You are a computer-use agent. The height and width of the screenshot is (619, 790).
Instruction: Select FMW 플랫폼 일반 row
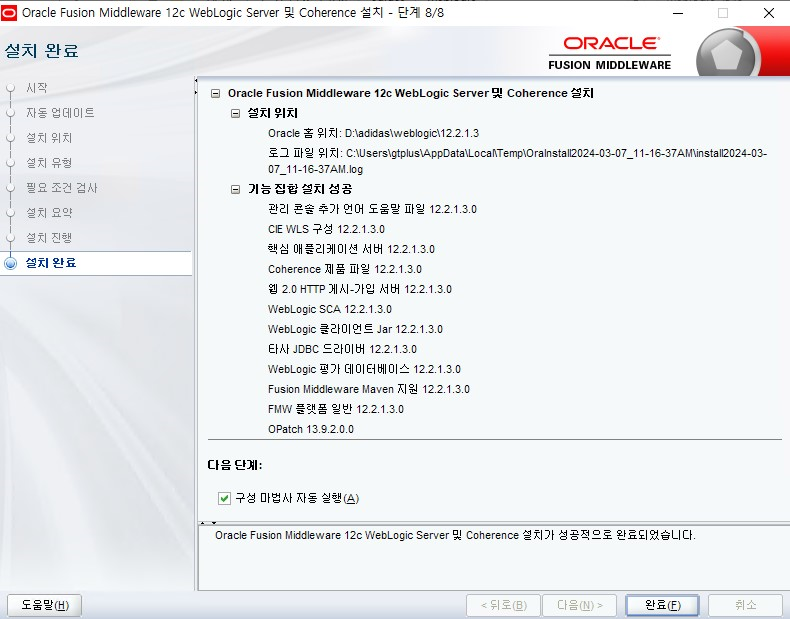(x=336, y=409)
